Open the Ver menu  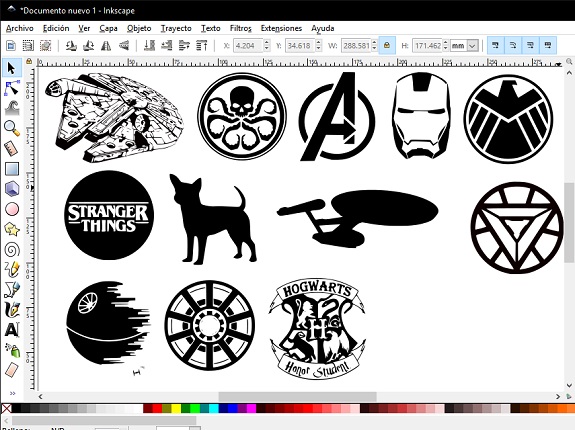84,28
